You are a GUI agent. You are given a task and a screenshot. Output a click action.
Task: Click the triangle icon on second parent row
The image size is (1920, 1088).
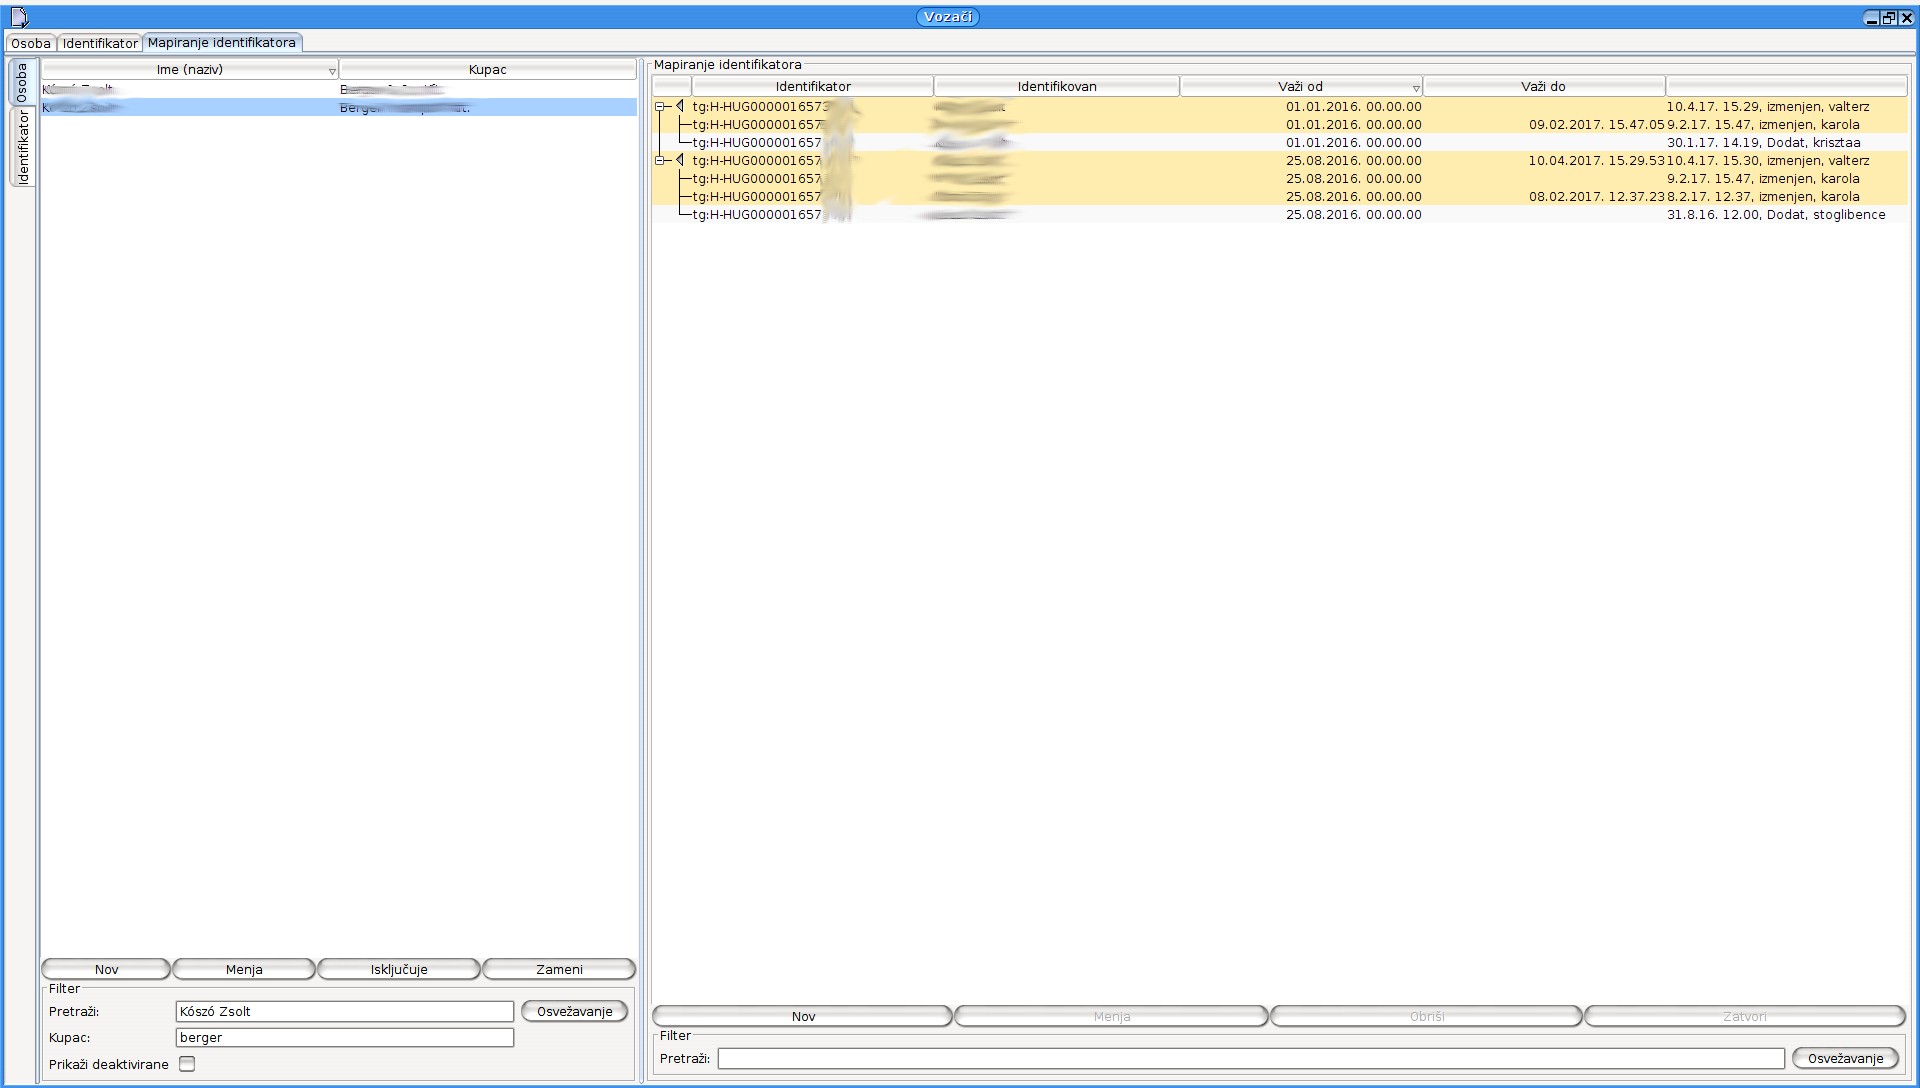680,160
